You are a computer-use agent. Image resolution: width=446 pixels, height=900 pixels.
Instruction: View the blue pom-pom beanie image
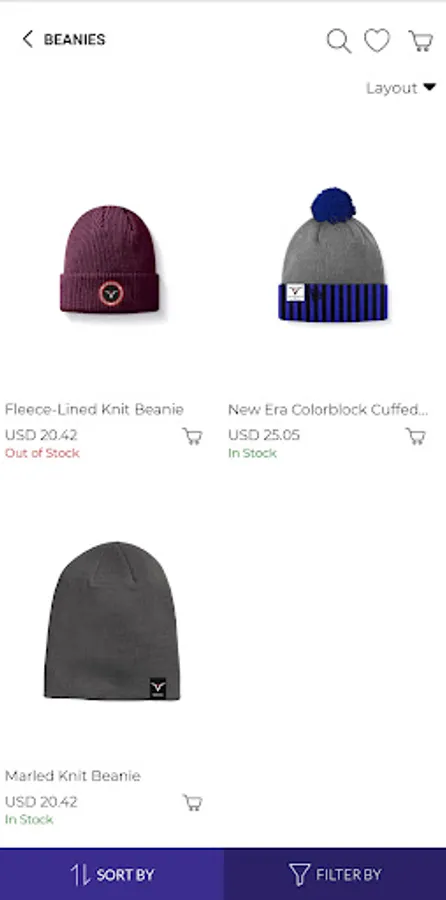point(333,254)
